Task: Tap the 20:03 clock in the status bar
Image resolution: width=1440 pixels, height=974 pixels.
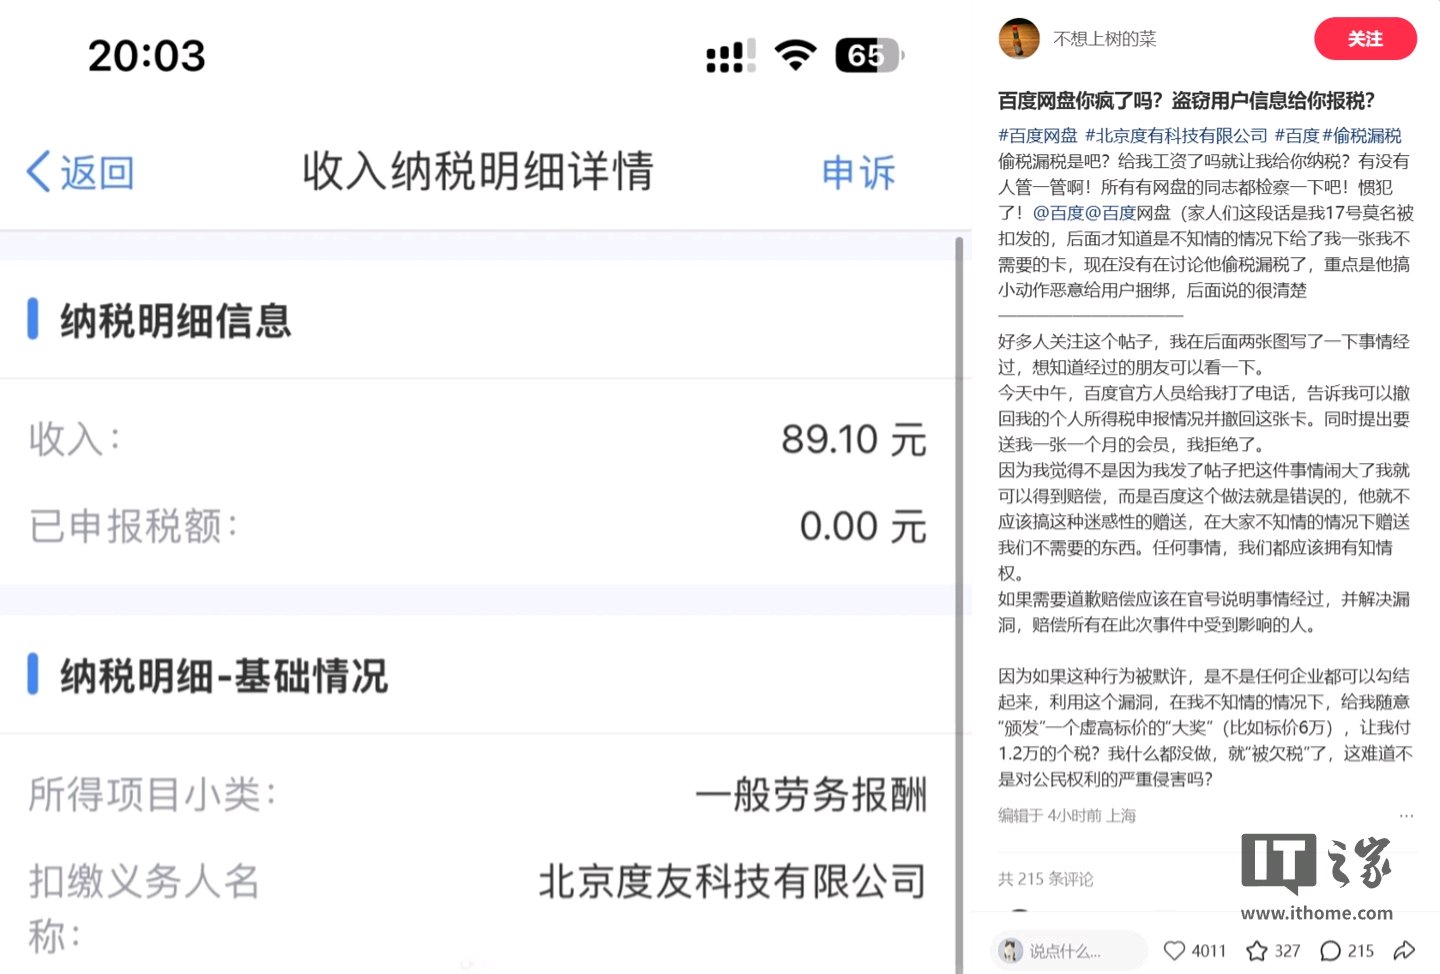Action: pyautogui.click(x=147, y=56)
